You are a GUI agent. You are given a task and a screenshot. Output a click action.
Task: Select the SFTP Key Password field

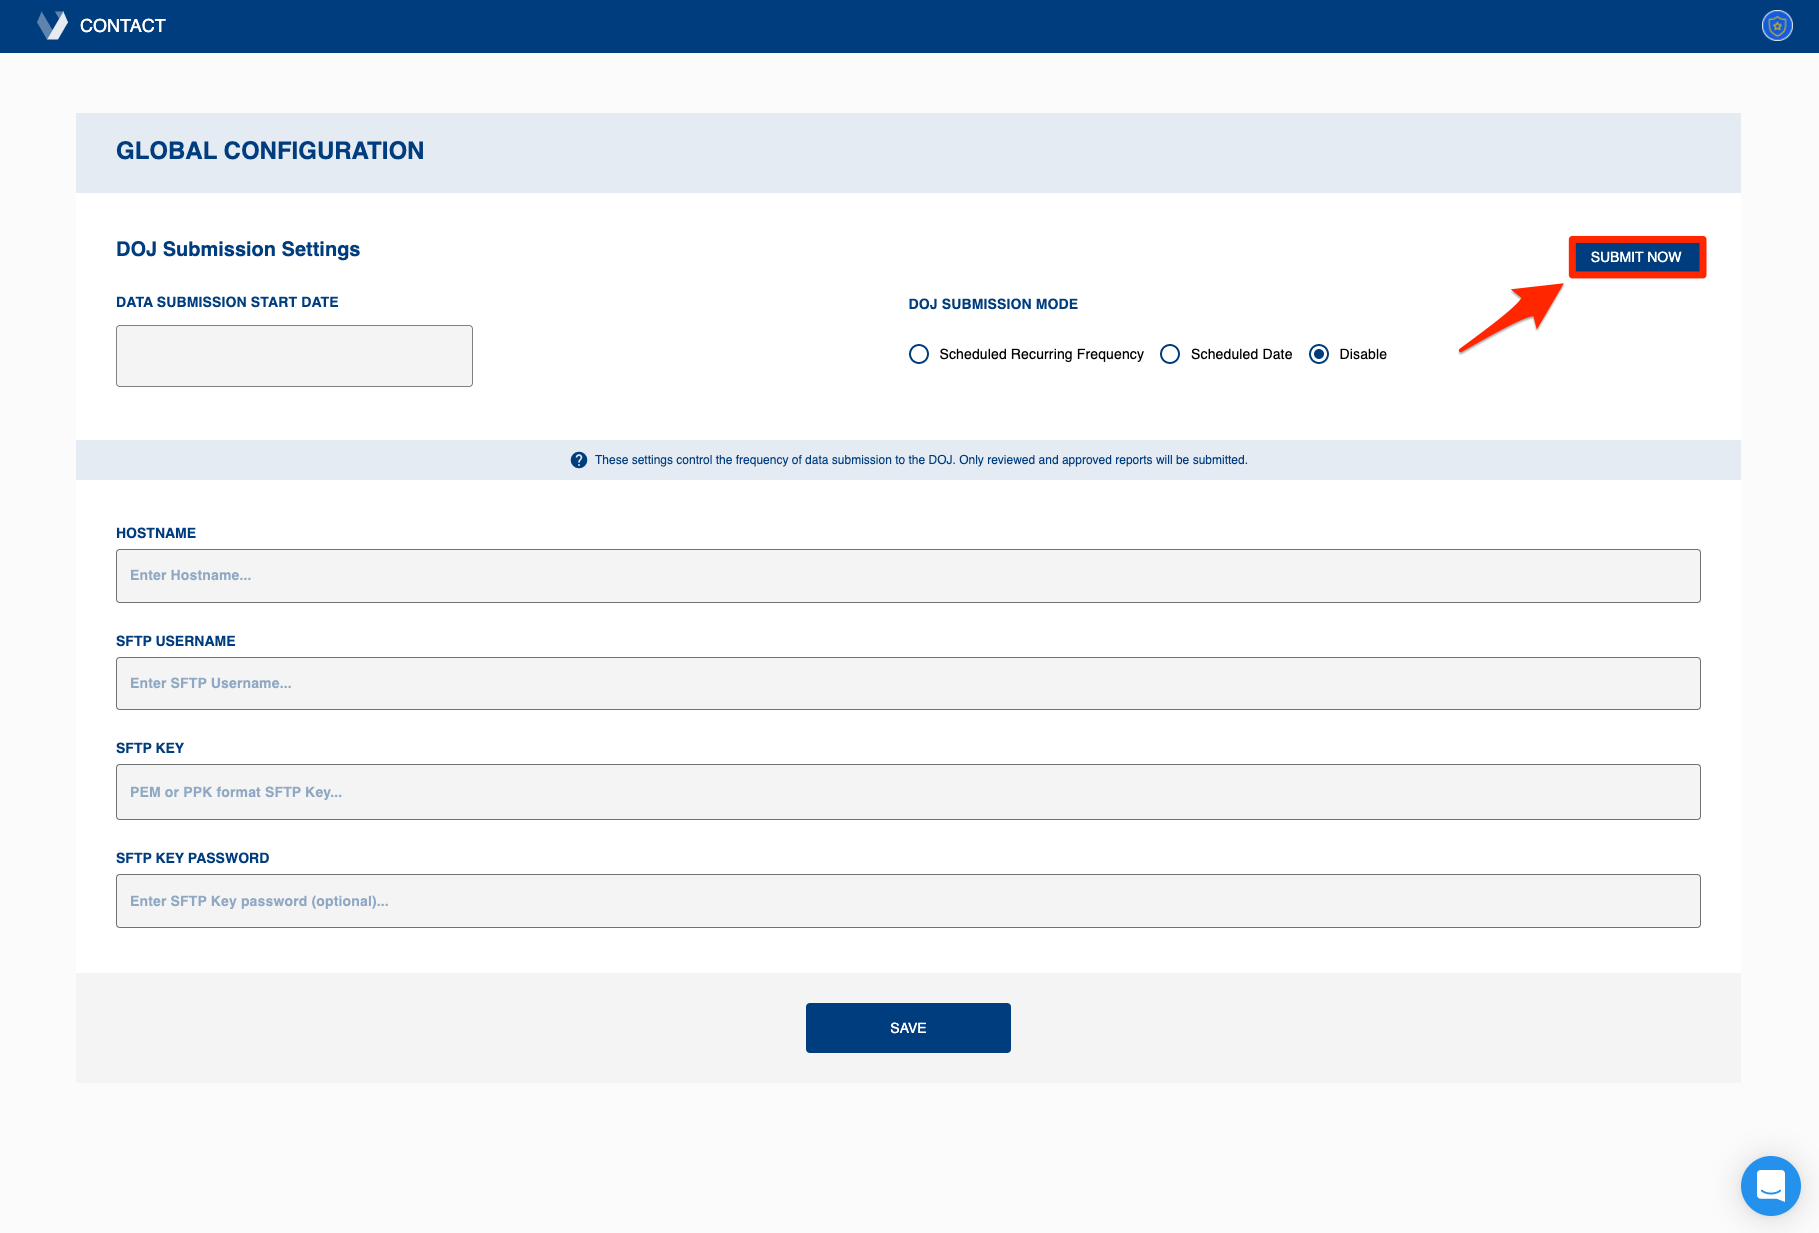pos(908,901)
